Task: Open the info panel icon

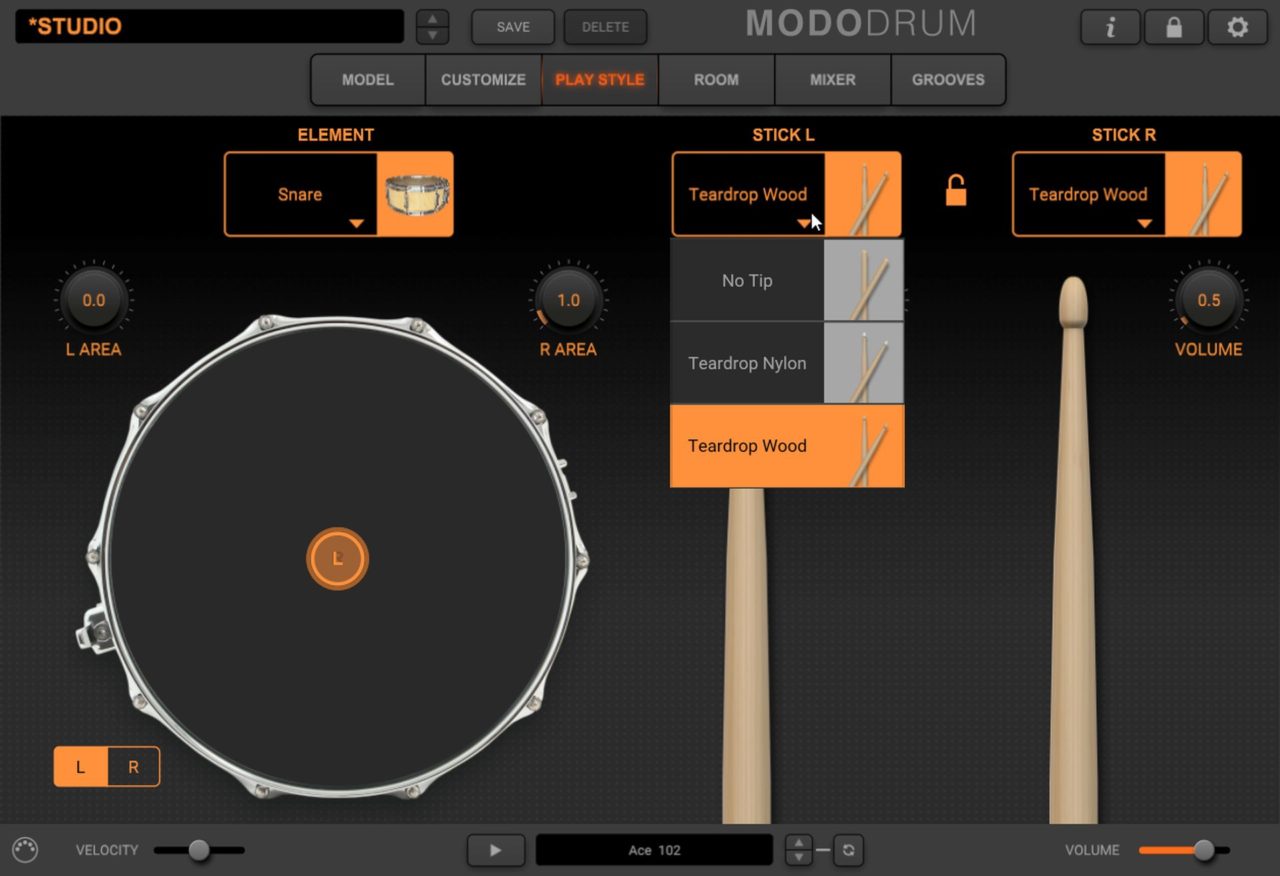Action: pyautogui.click(x=1110, y=28)
